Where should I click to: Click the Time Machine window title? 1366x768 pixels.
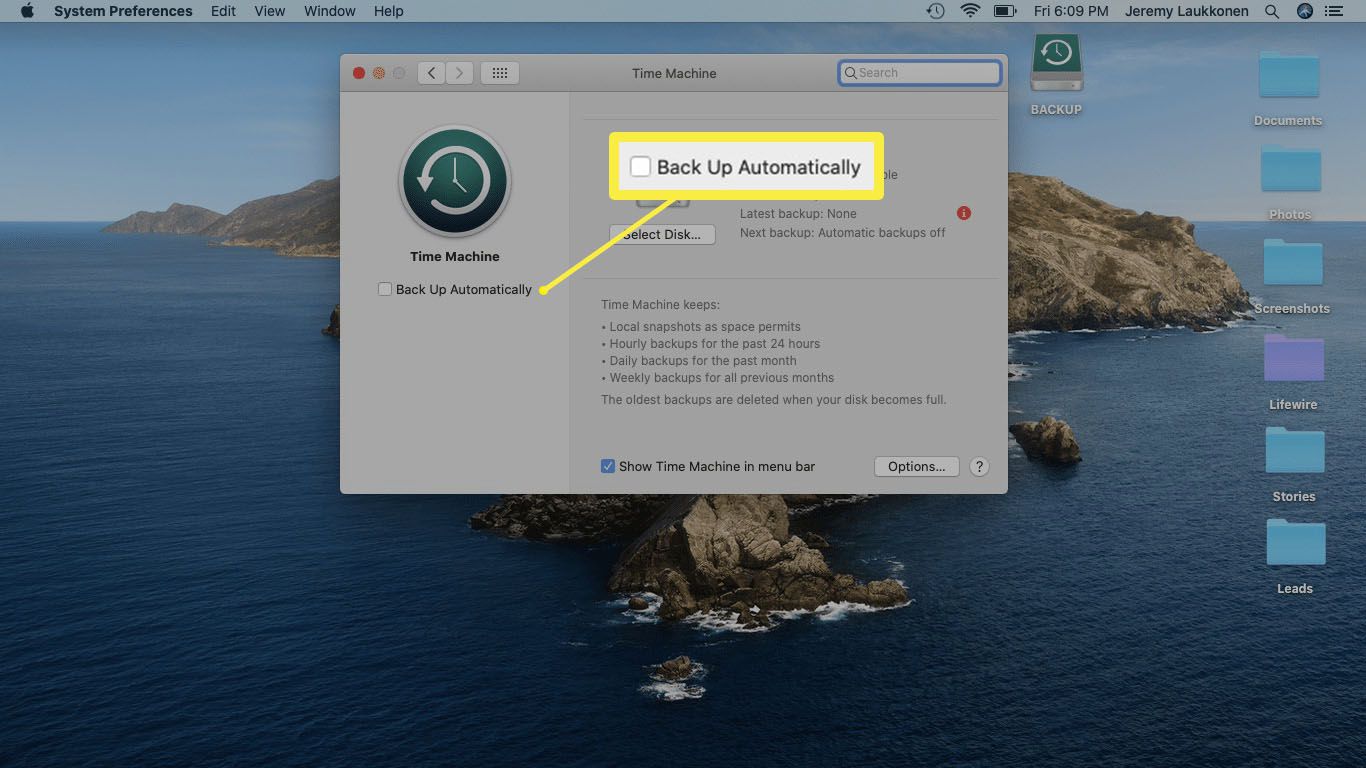tap(674, 73)
